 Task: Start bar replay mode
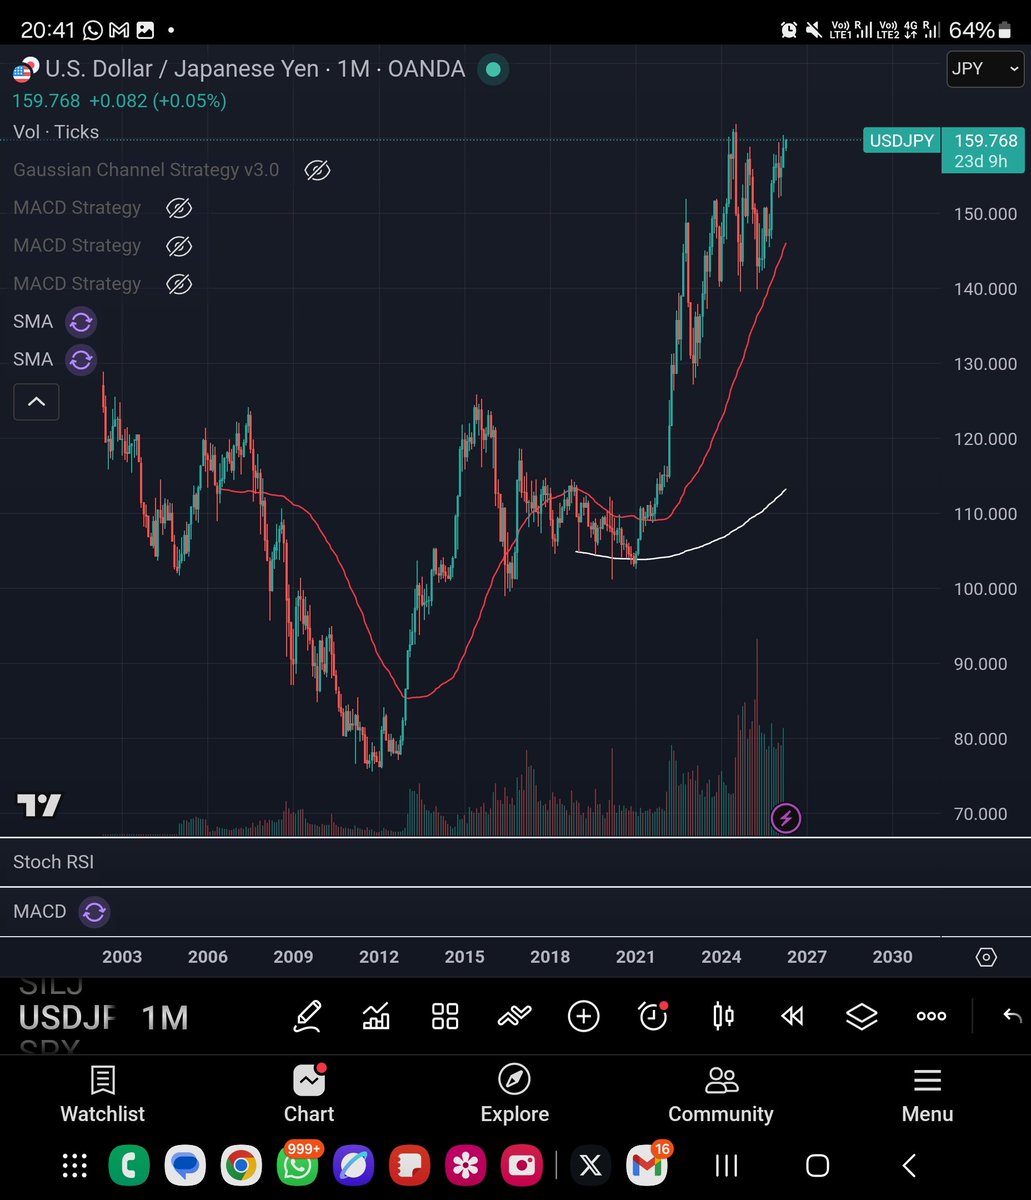[x=791, y=1016]
